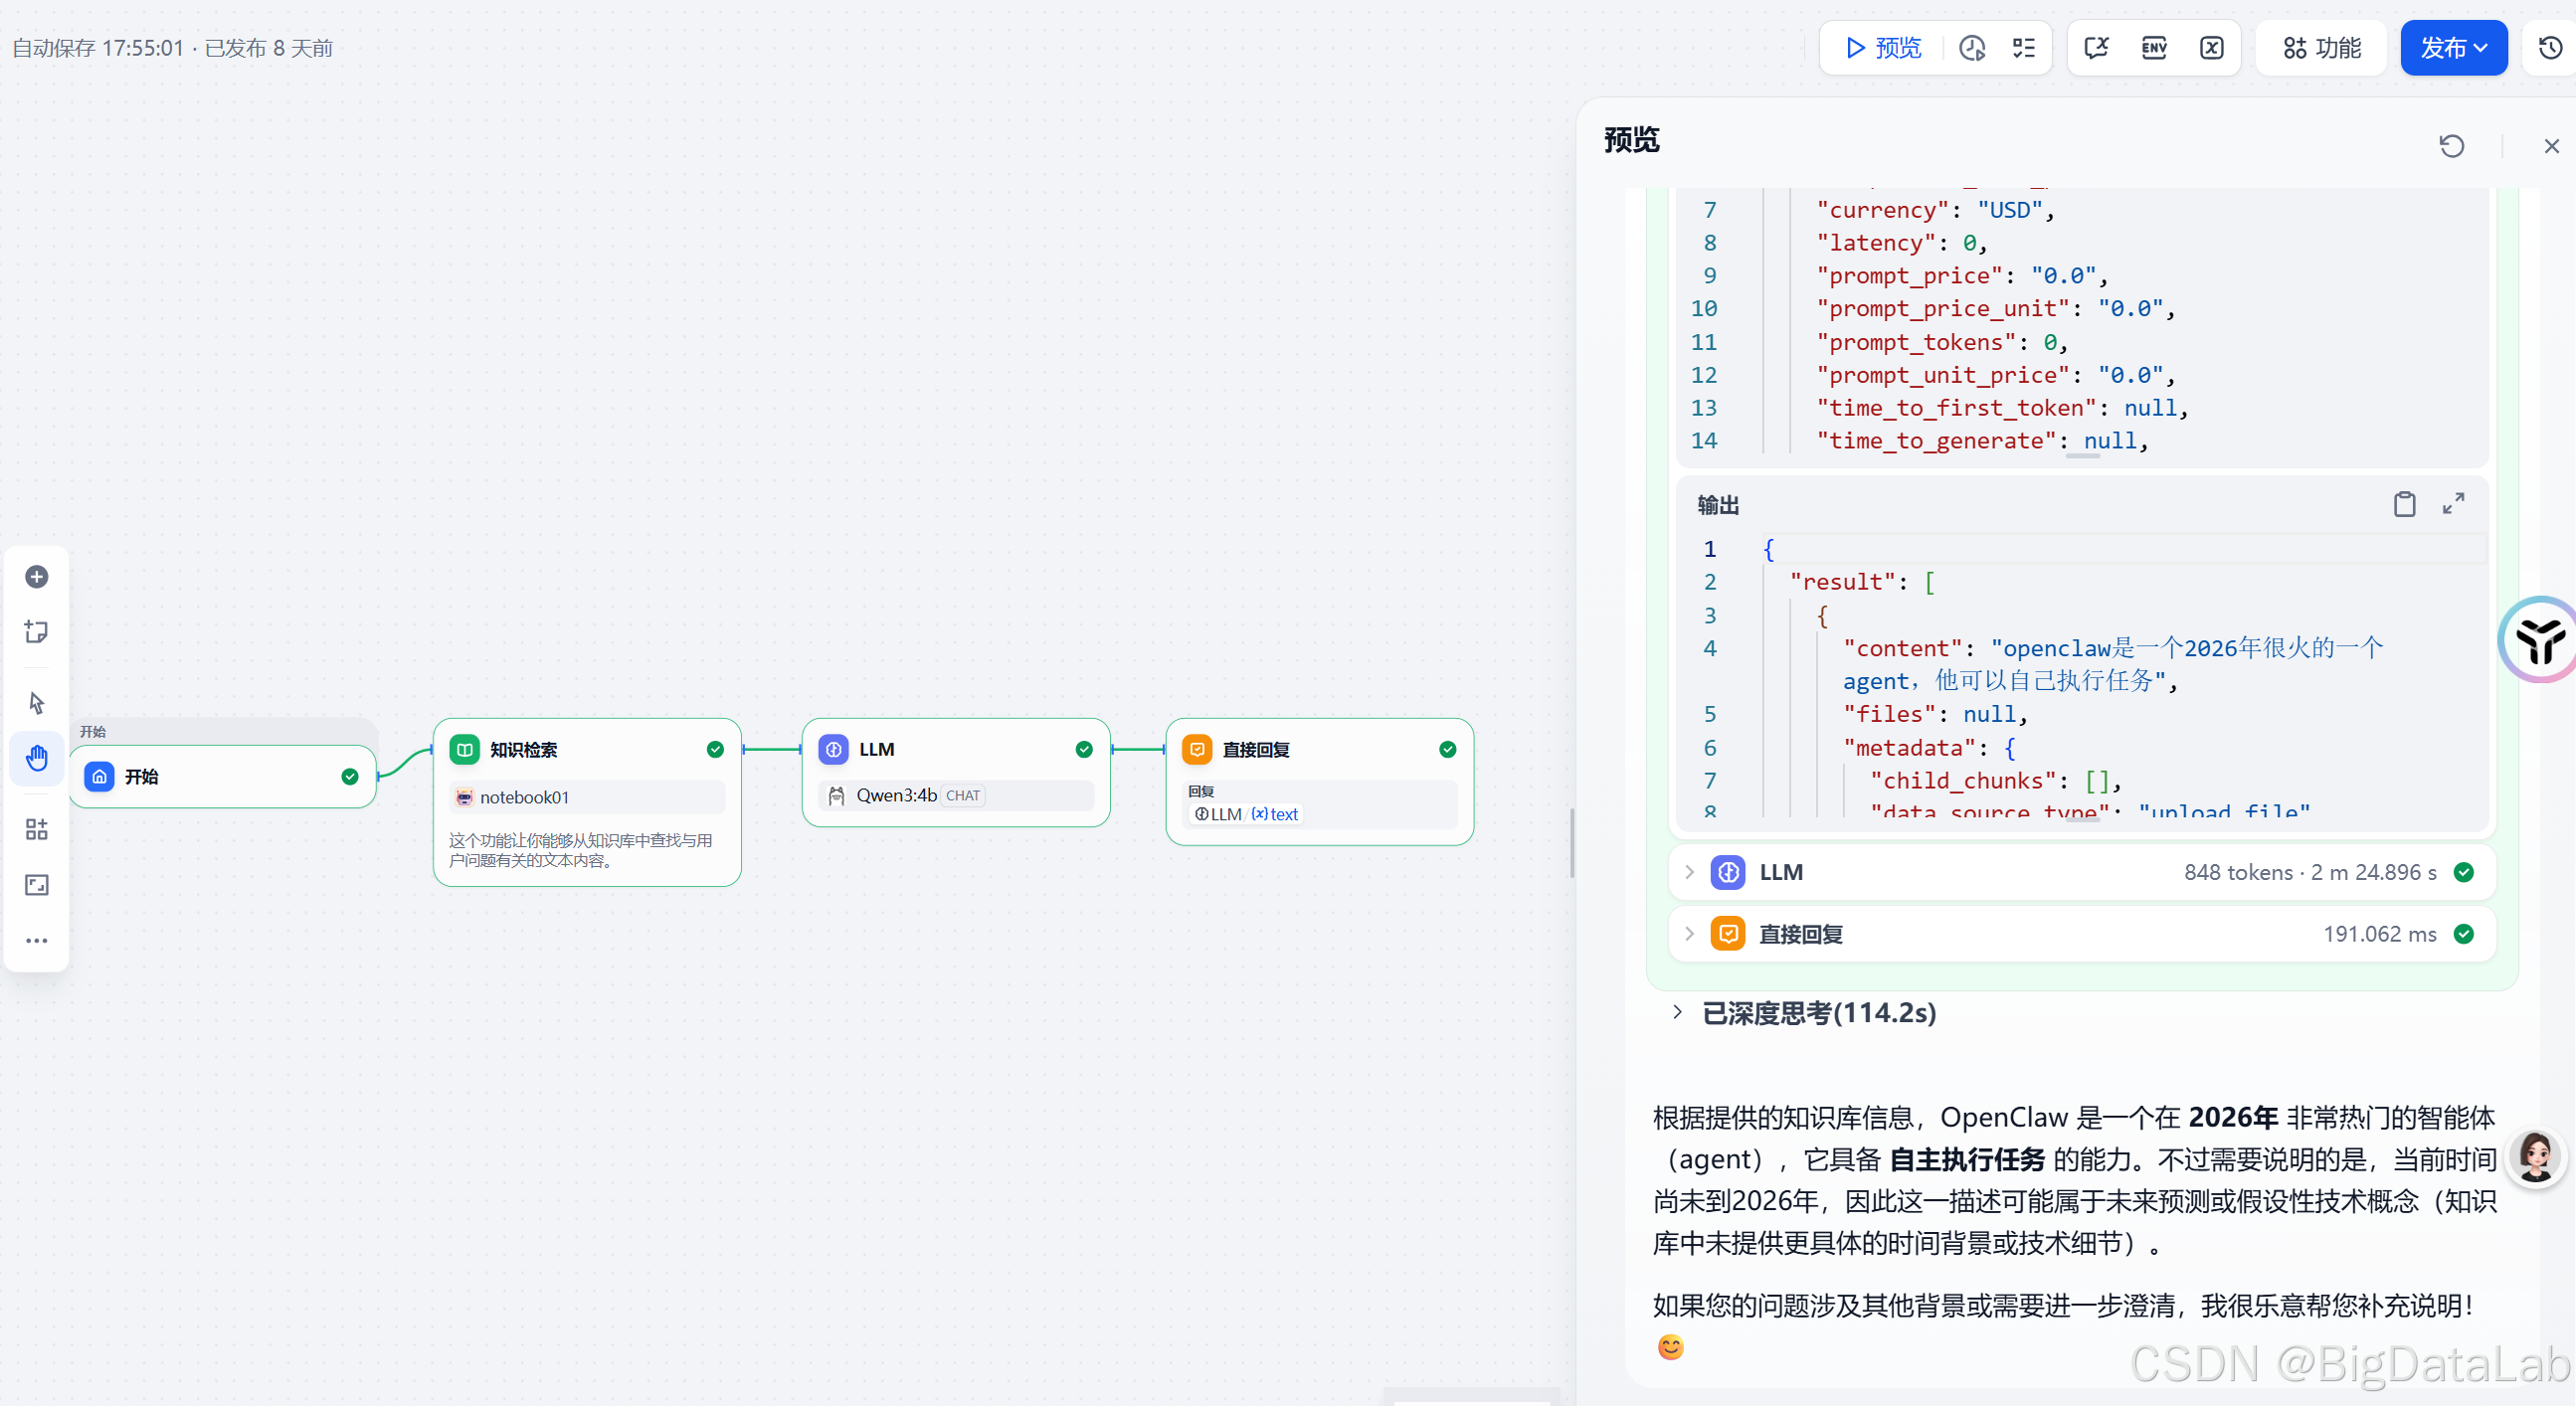Expand the 直接回复 trace row
The image size is (2576, 1406).
coord(2081,934)
